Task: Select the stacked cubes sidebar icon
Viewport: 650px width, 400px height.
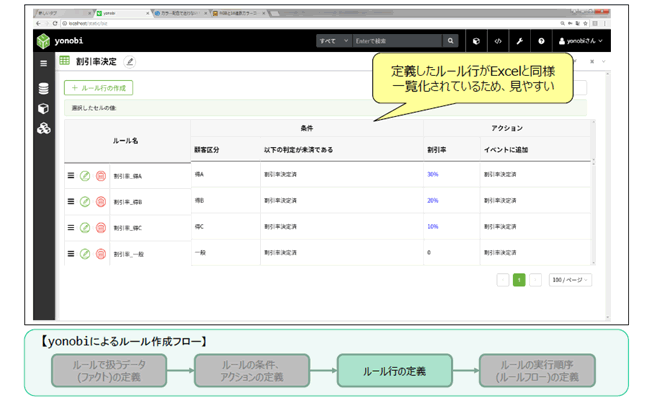Action: 44,128
